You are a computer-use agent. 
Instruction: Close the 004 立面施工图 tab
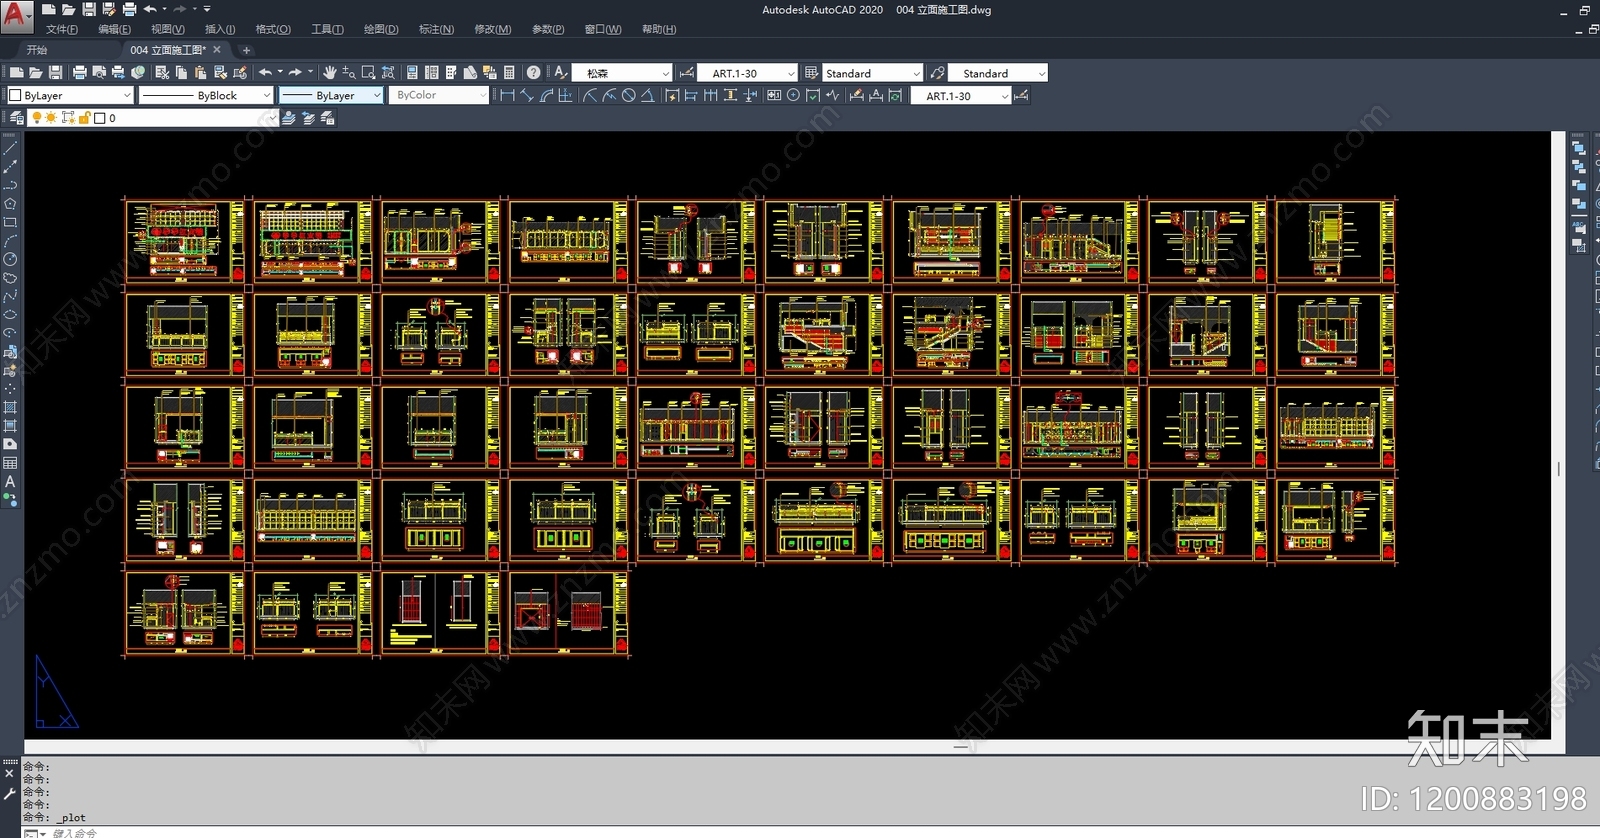coord(217,49)
